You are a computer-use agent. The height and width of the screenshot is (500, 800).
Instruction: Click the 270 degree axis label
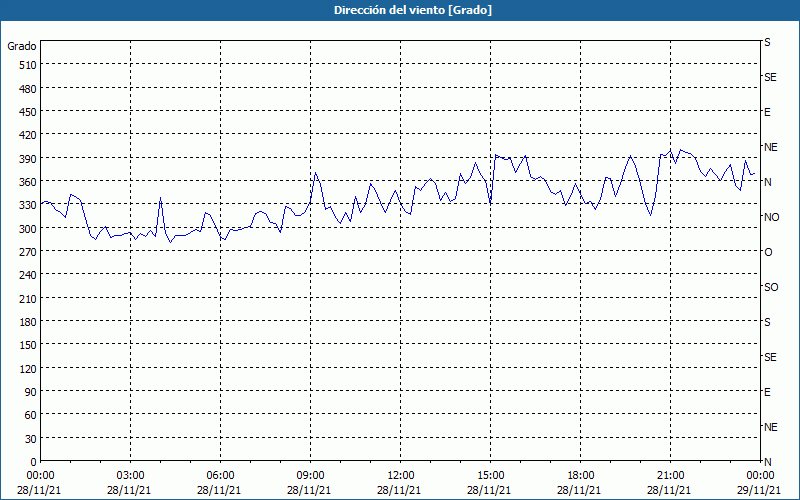[28, 252]
